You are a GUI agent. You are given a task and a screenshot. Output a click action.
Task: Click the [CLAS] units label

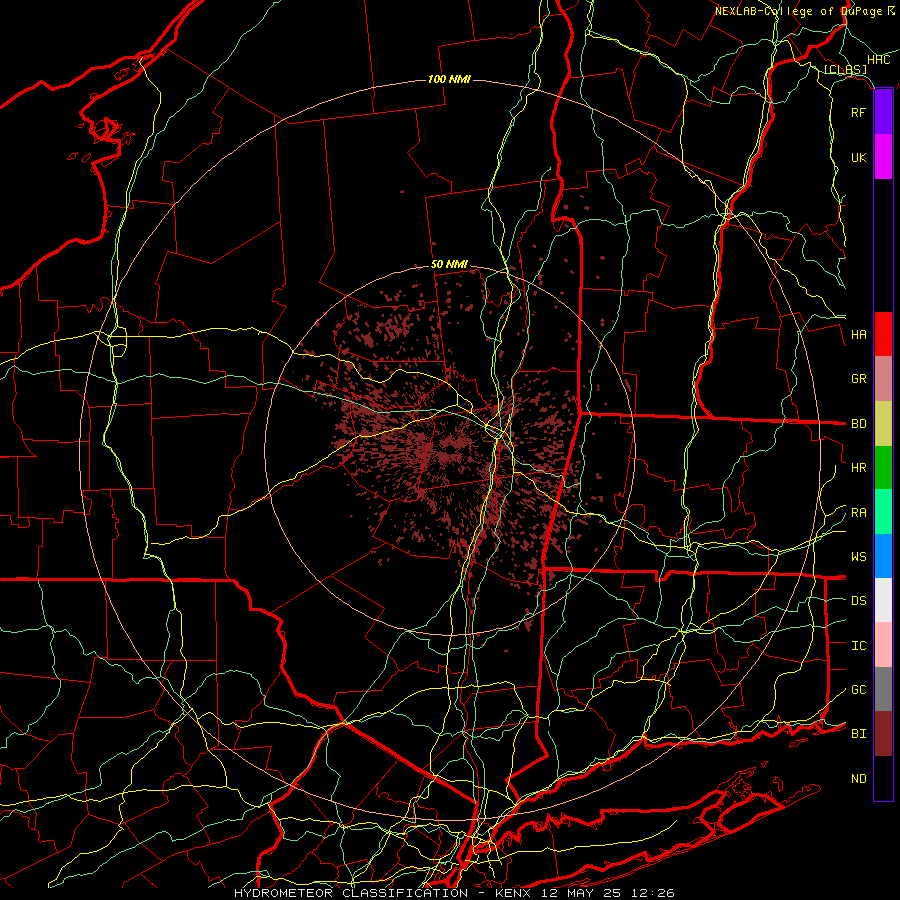[x=845, y=69]
